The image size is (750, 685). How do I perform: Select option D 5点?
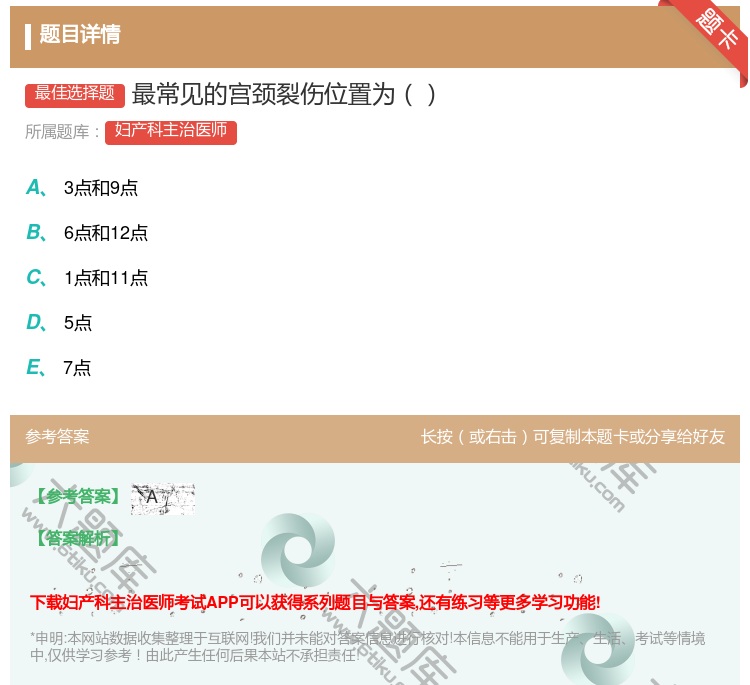pyautogui.click(x=59, y=323)
